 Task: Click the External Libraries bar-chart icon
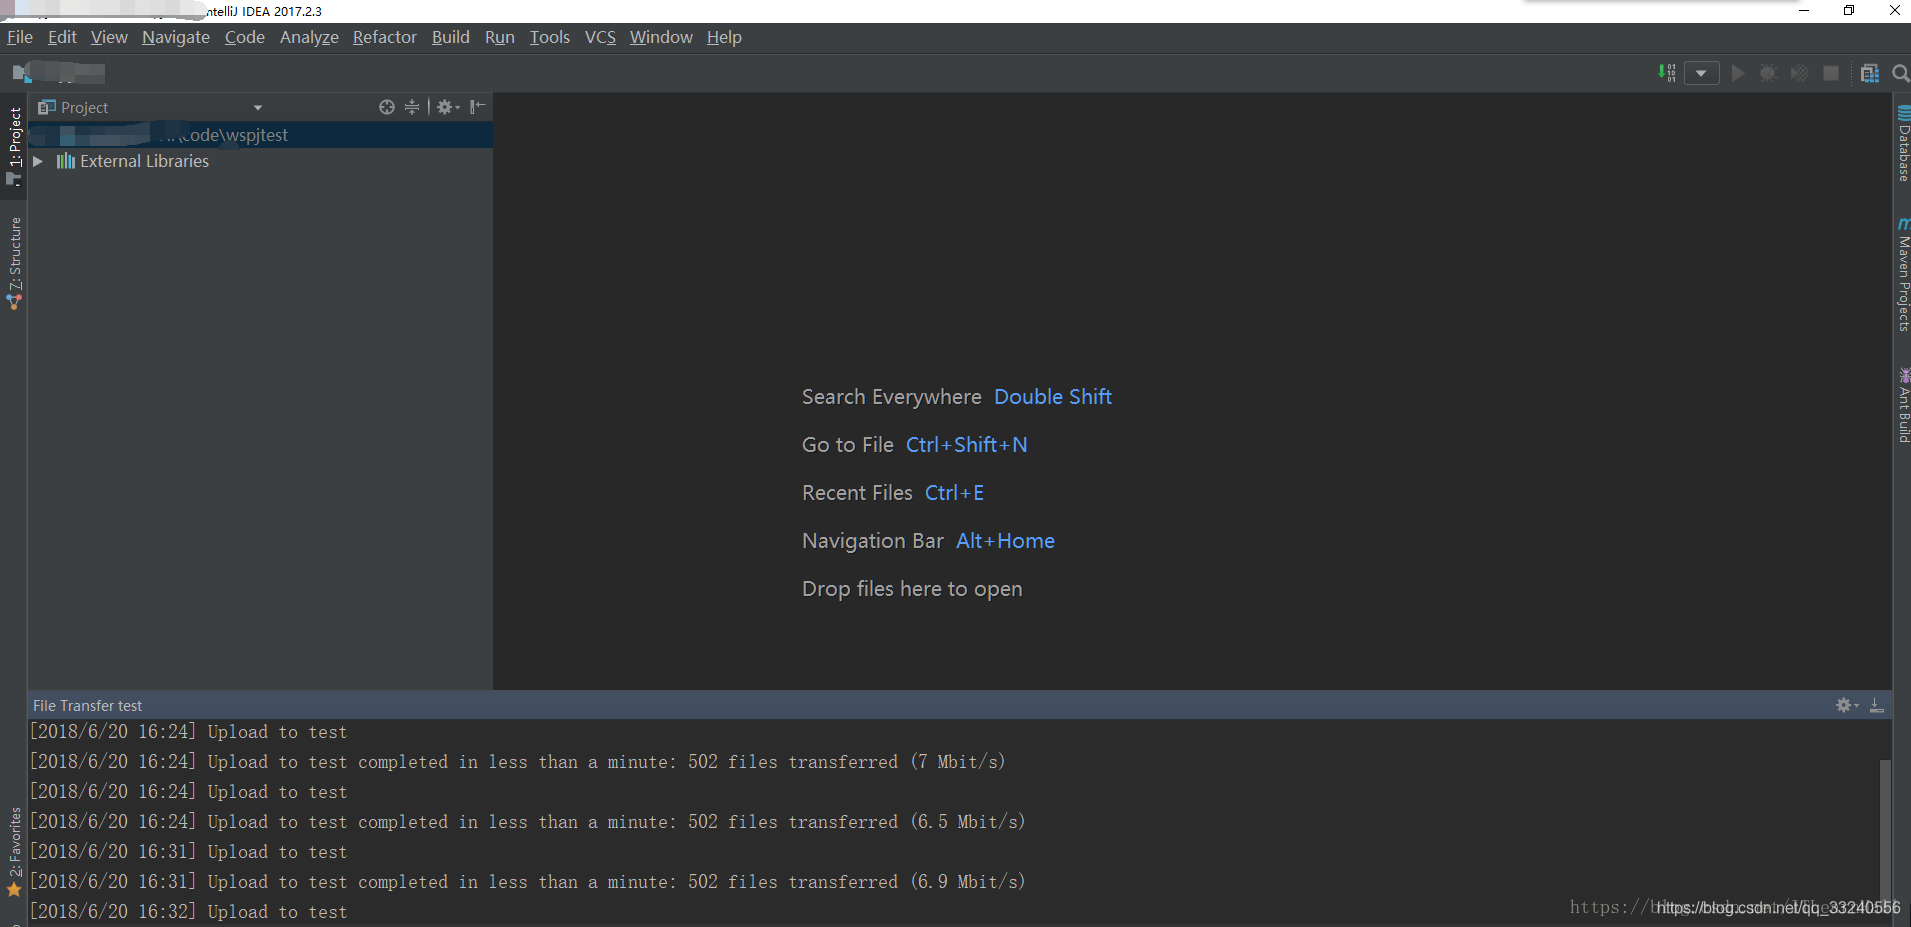click(x=66, y=161)
